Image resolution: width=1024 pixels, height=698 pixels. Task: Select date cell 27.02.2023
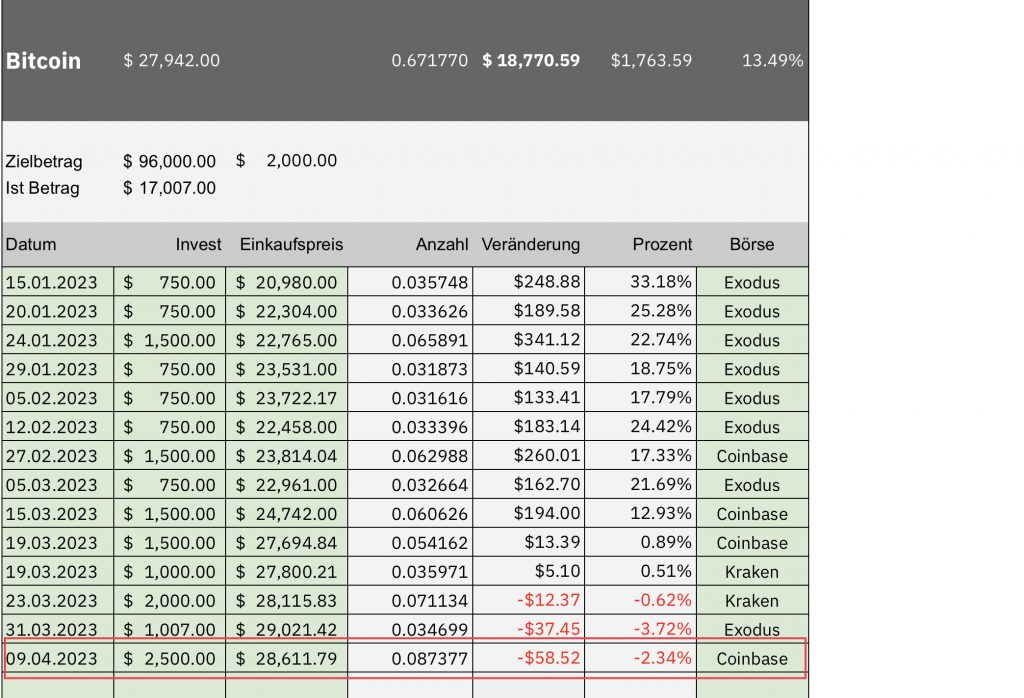pos(57,456)
